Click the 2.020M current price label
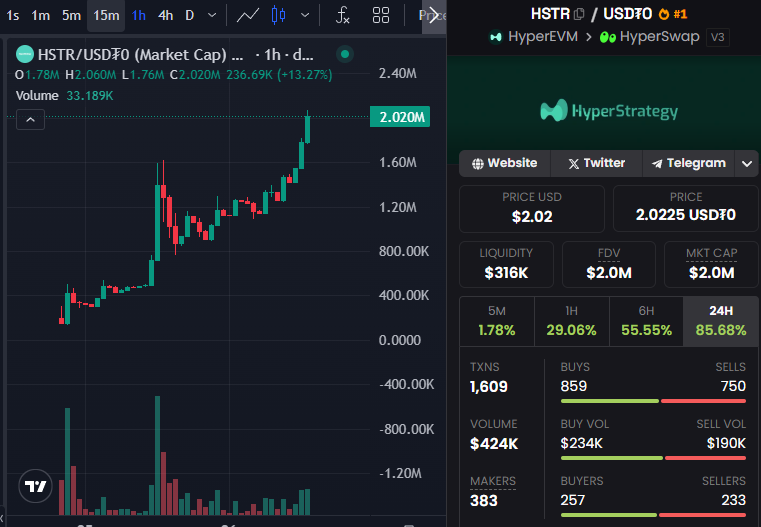Screen dimensions: 761x527 point(400,117)
